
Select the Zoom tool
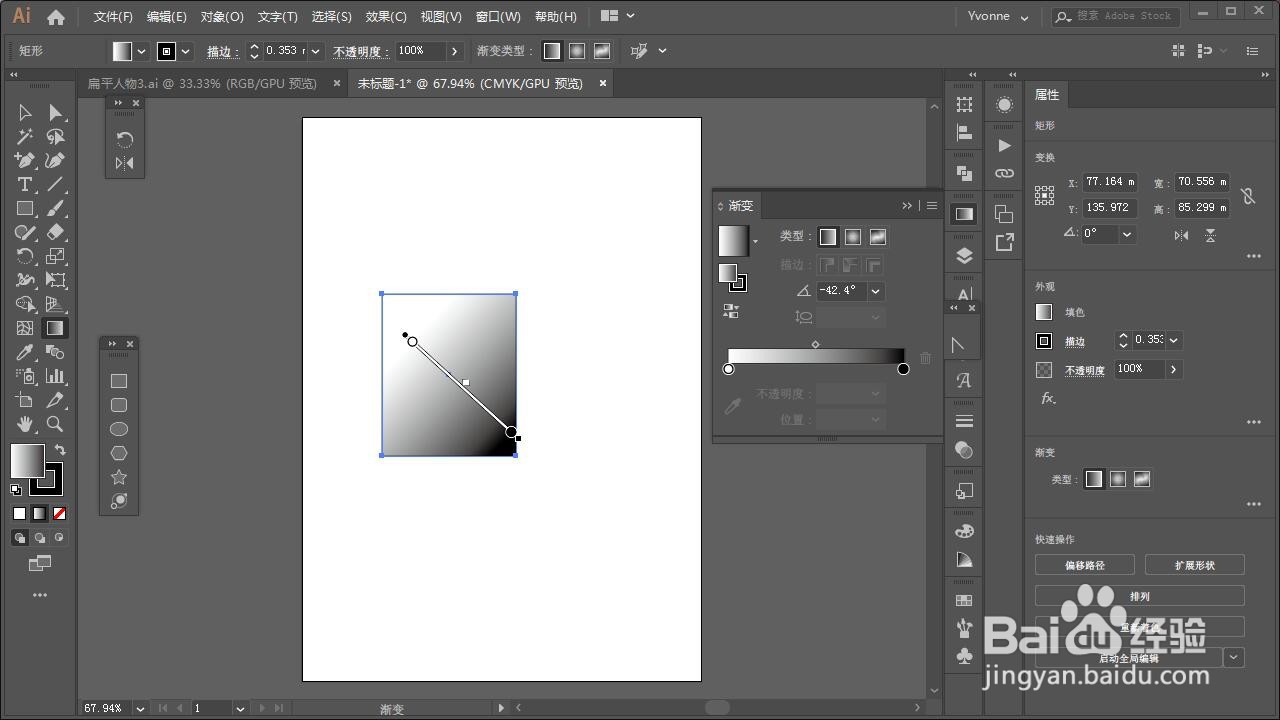coord(56,424)
